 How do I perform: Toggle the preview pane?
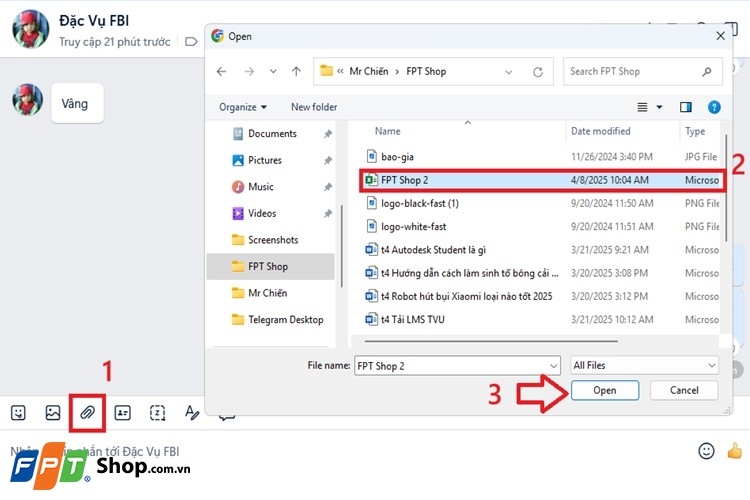[685, 107]
